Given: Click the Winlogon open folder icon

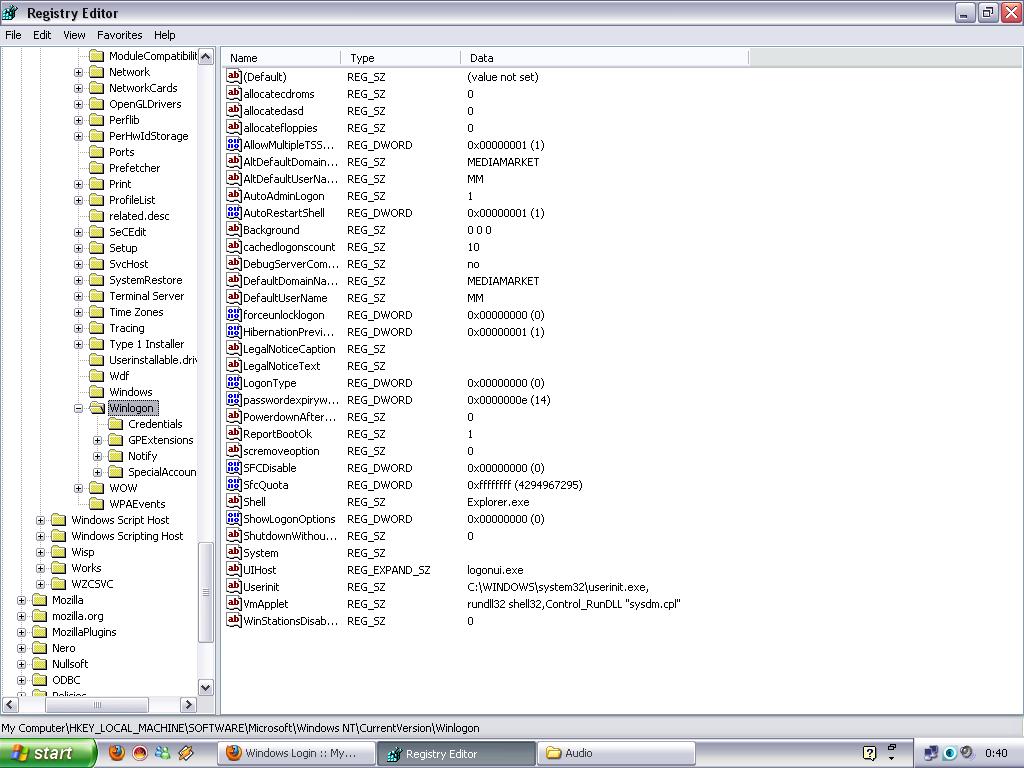Looking at the screenshot, I should coord(97,408).
